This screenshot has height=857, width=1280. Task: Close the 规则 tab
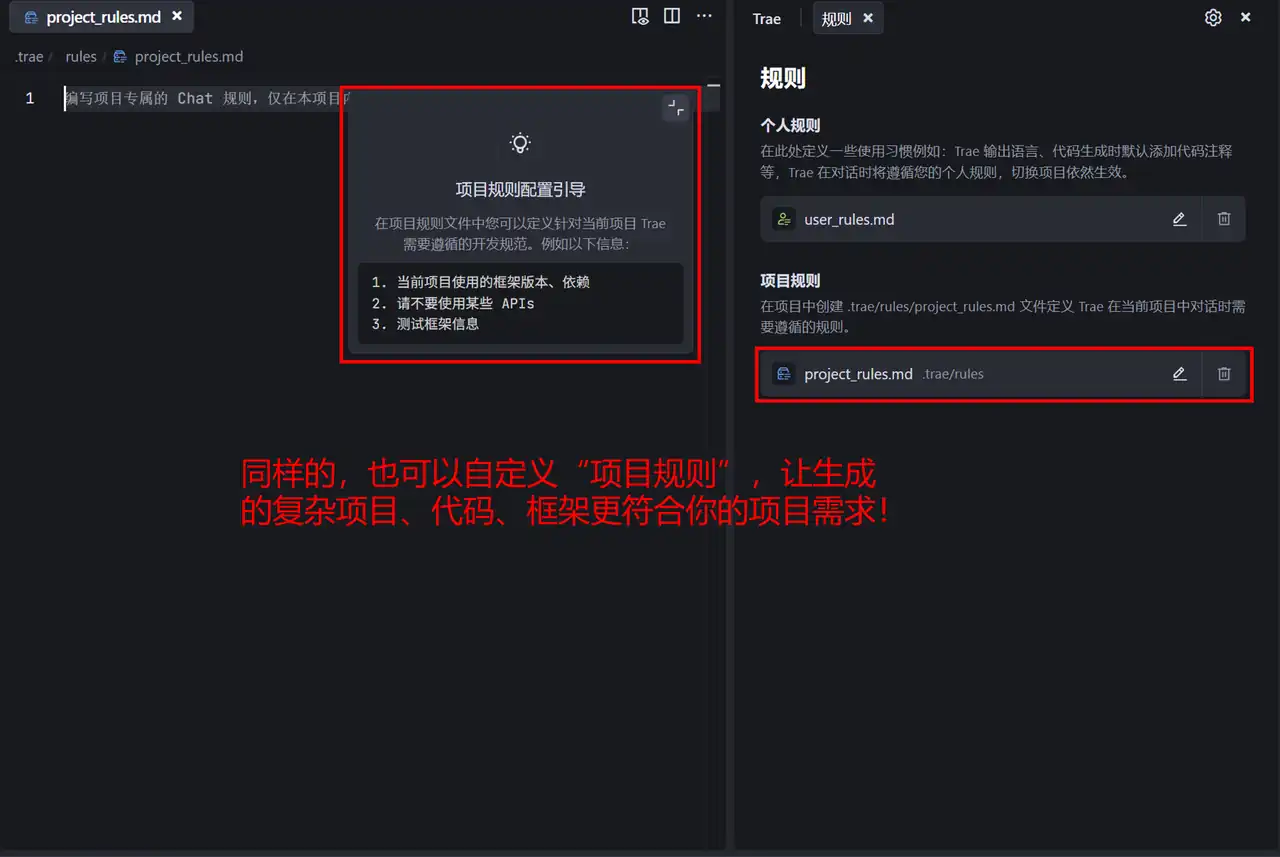pyautogui.click(x=868, y=18)
